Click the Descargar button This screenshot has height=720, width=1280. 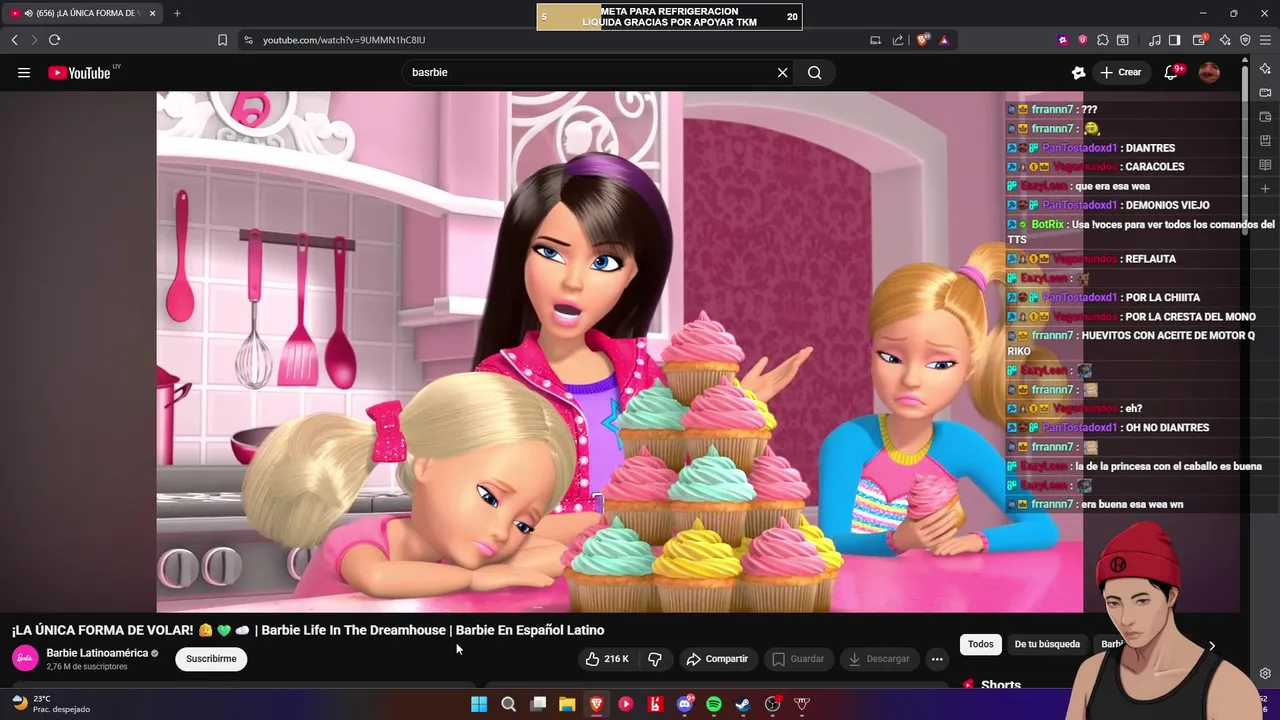(880, 659)
